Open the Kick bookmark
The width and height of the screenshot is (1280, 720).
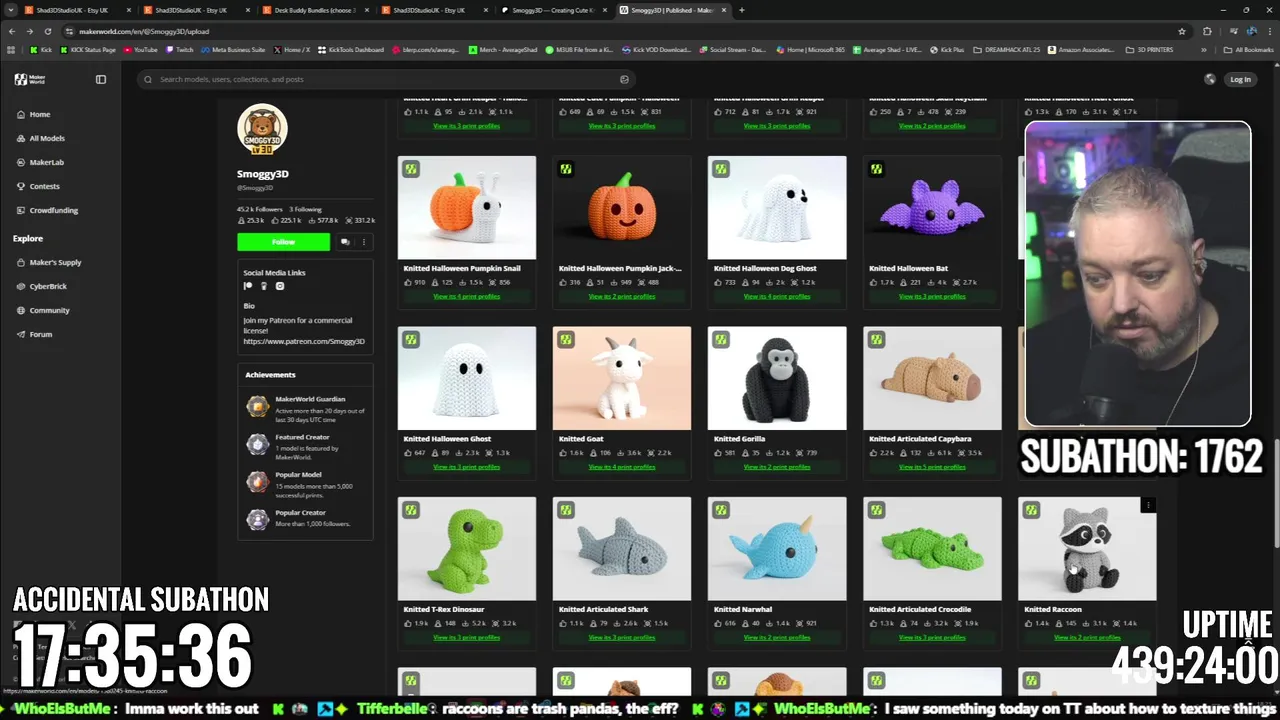pyautogui.click(x=41, y=49)
